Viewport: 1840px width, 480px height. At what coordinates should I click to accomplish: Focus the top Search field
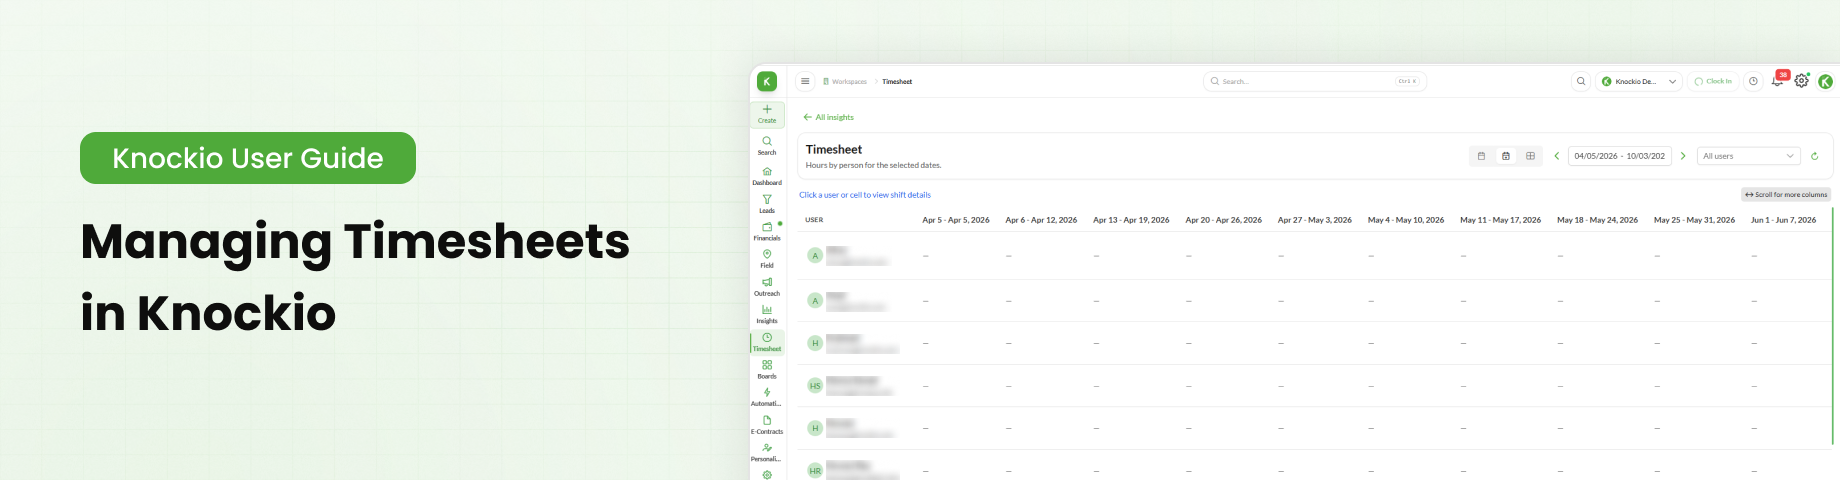coord(1314,82)
